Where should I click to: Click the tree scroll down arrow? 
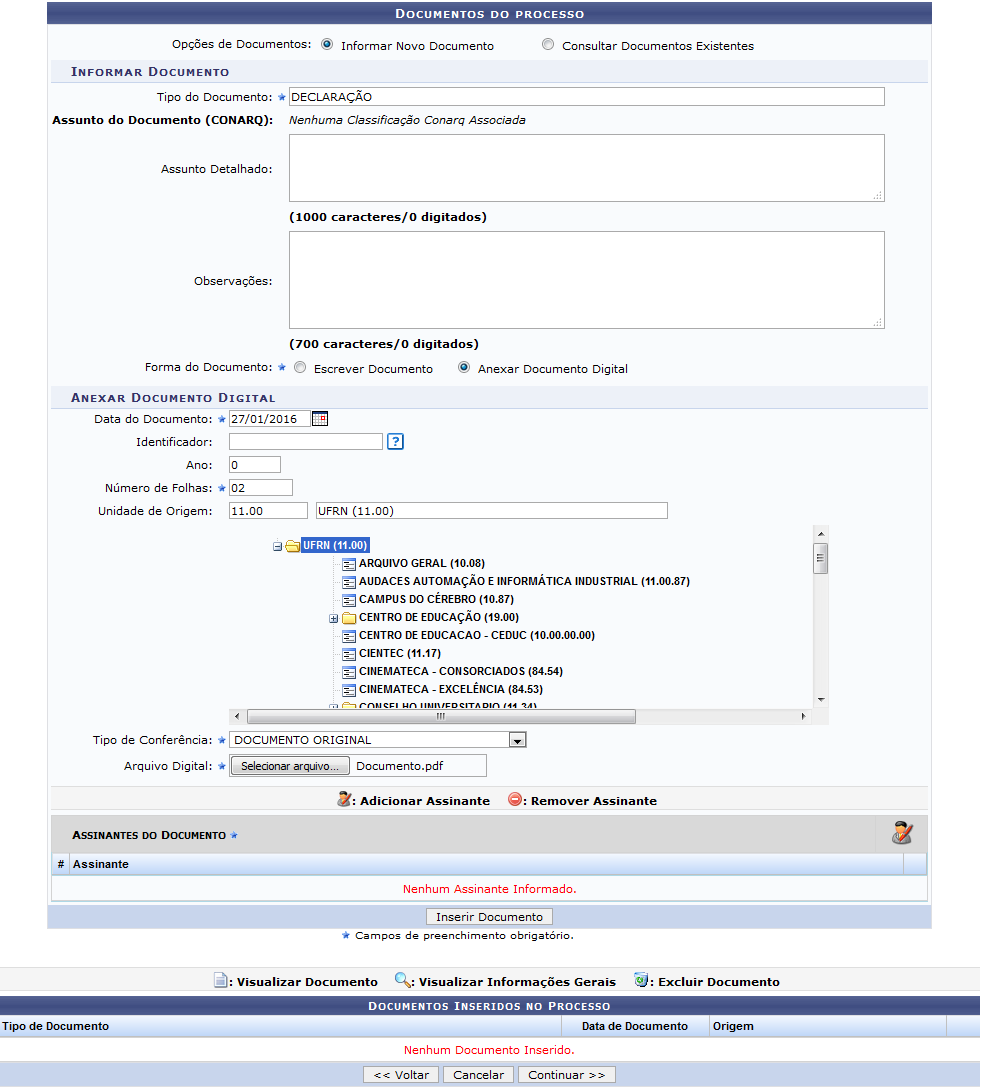(x=821, y=699)
